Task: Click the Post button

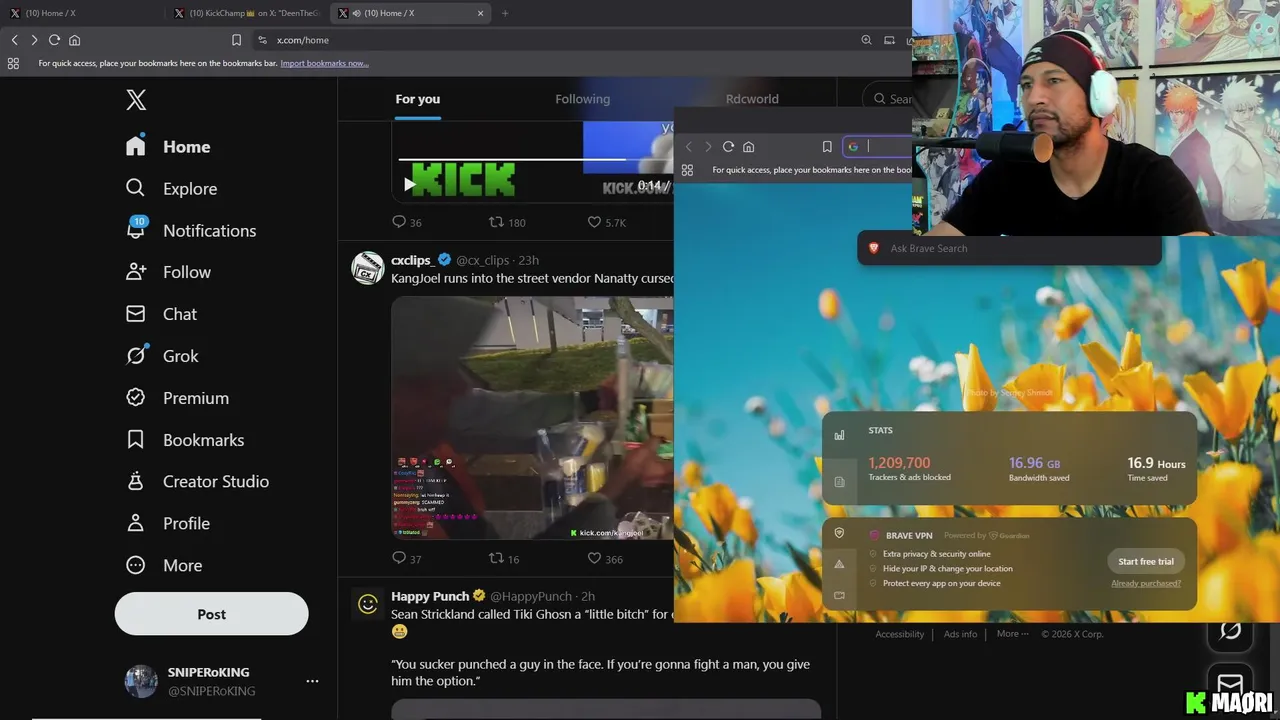Action: point(211,614)
